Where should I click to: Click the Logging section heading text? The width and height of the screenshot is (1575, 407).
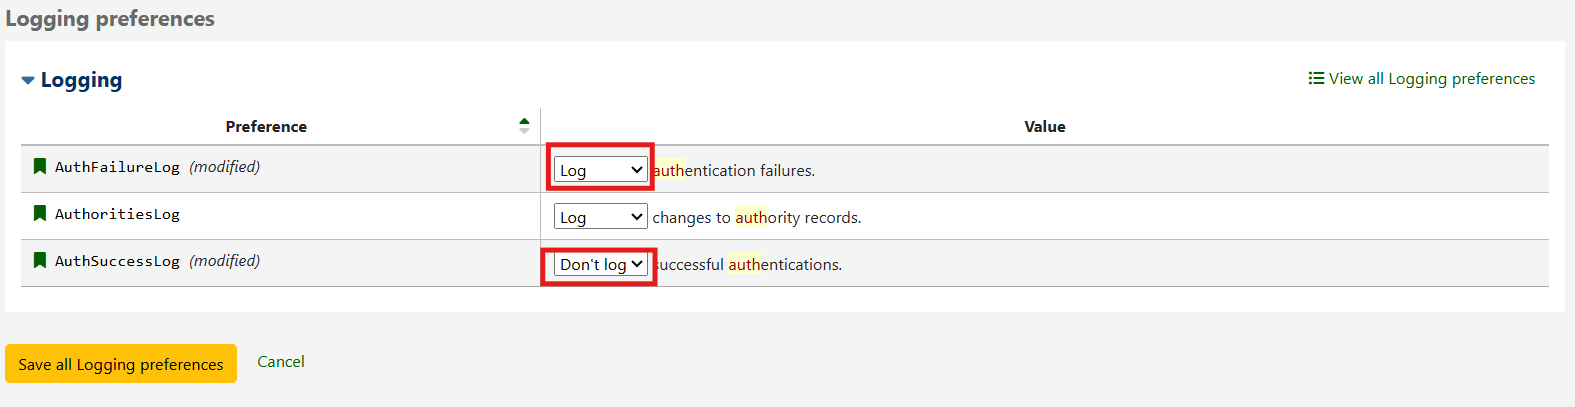(81, 80)
